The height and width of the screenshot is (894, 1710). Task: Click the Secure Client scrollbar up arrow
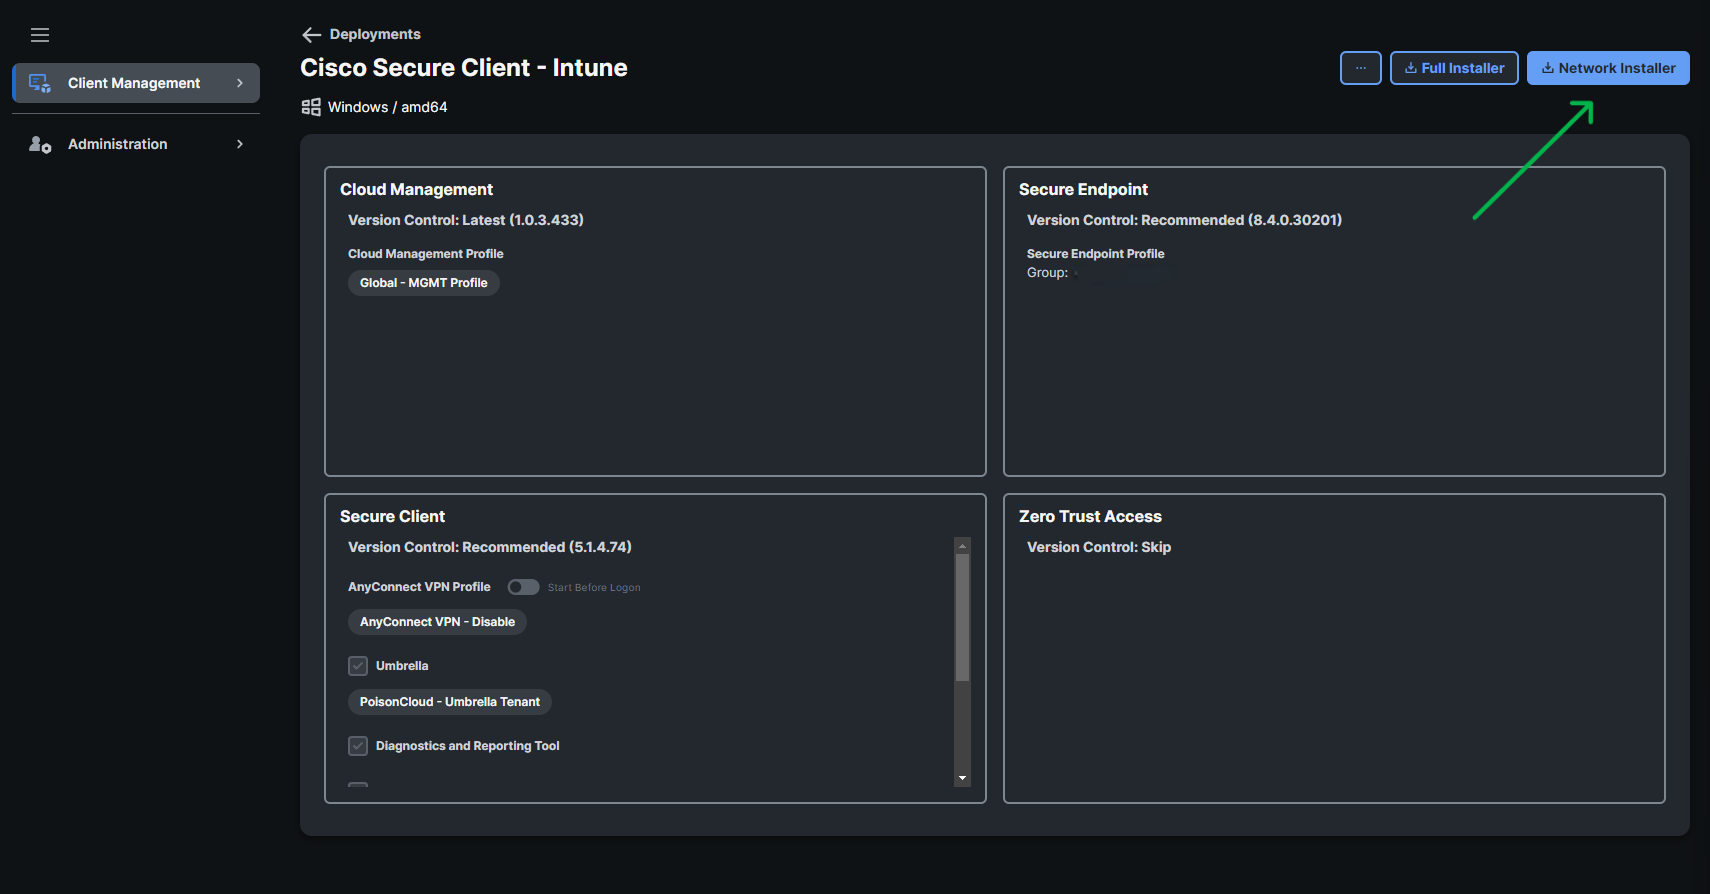coord(962,546)
